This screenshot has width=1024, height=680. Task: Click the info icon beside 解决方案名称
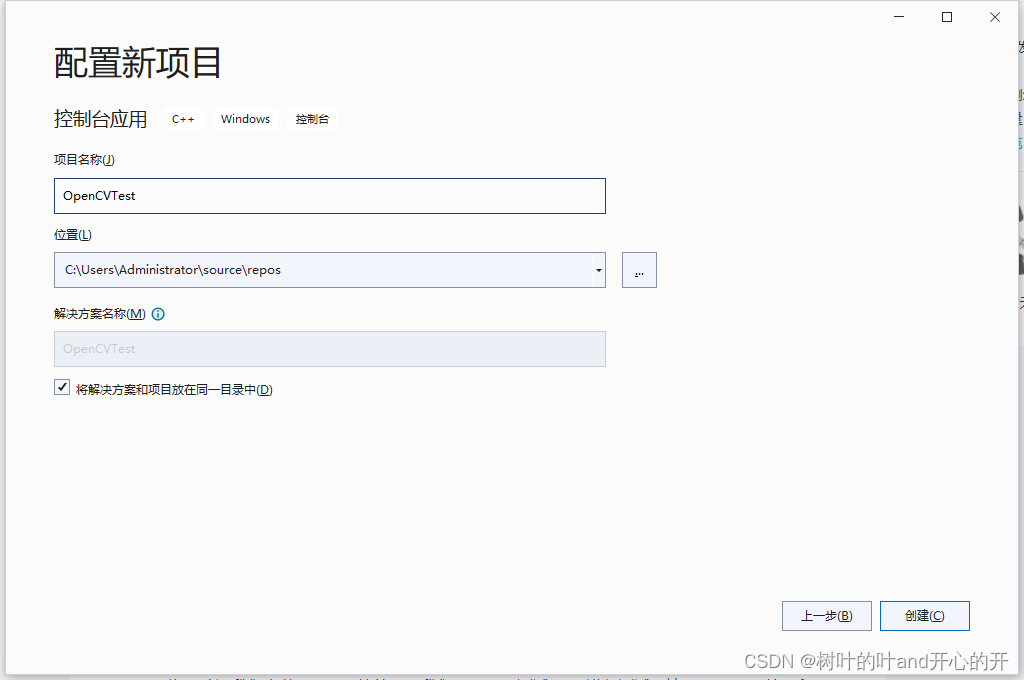(x=158, y=314)
